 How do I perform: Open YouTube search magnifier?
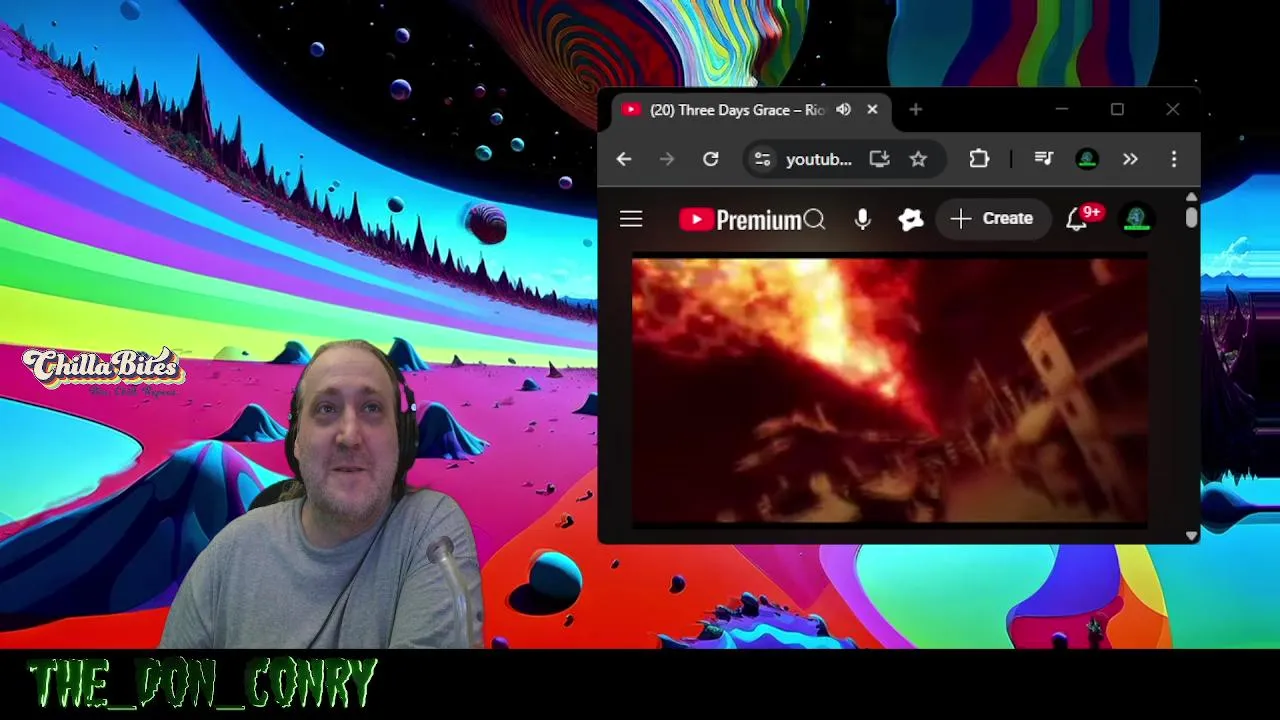coord(814,219)
